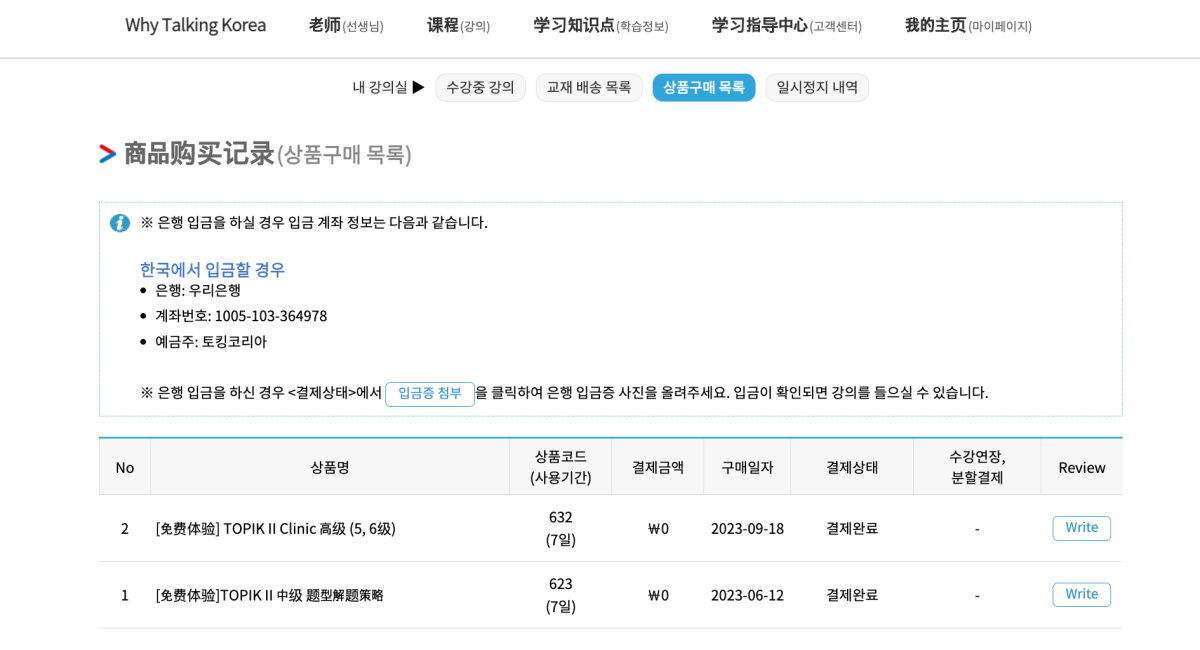This screenshot has width=1200, height=650.
Task: Open the 学习指导中心 (고객센터) menu
Action: pos(786,25)
